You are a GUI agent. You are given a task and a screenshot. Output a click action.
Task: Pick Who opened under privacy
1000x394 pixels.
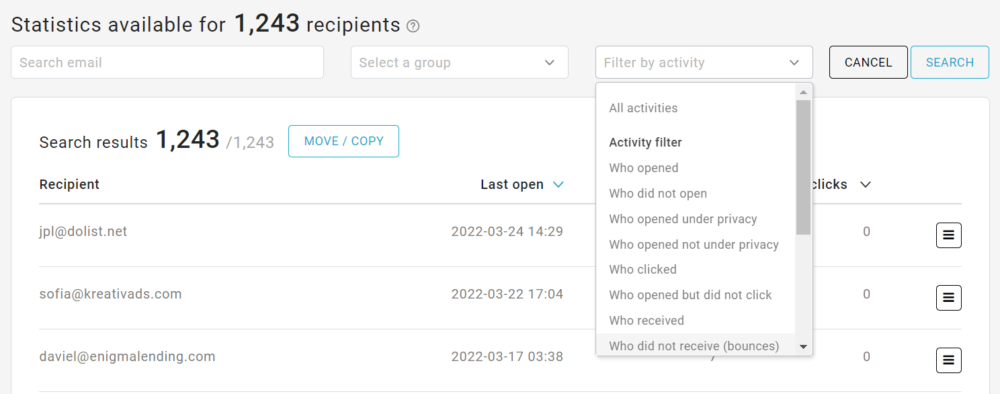tap(682, 219)
